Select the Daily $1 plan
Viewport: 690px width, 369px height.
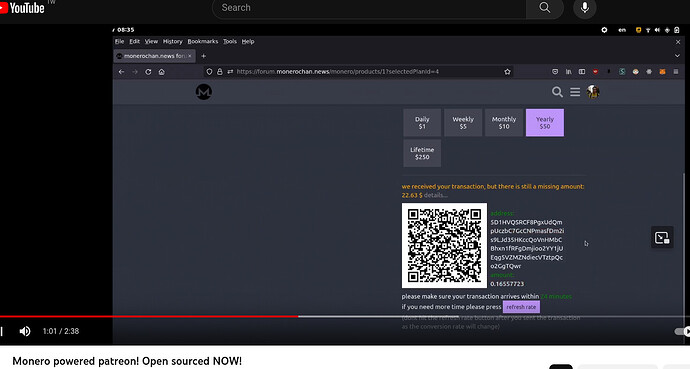pos(422,123)
